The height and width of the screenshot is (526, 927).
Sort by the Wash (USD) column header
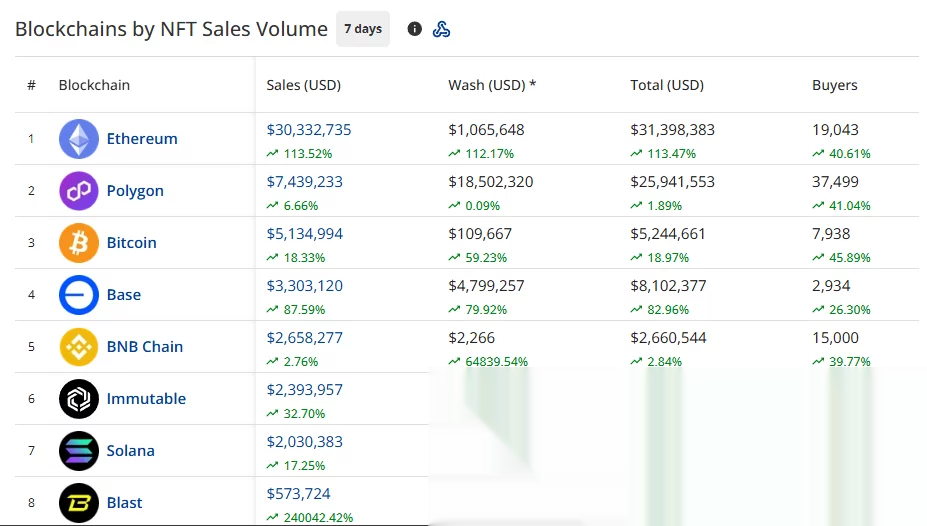492,85
